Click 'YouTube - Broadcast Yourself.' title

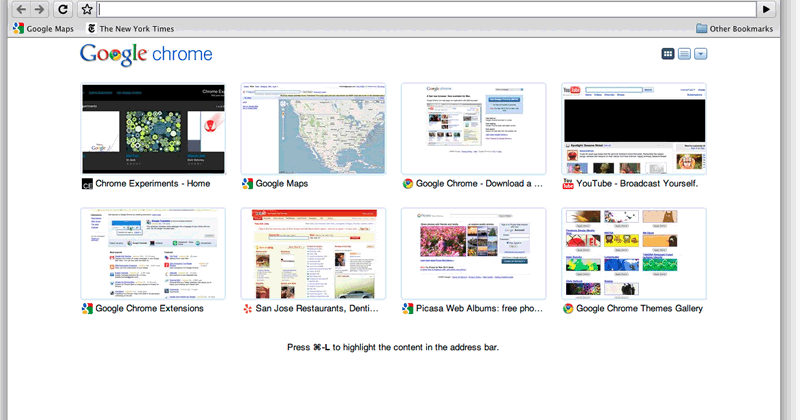point(637,184)
